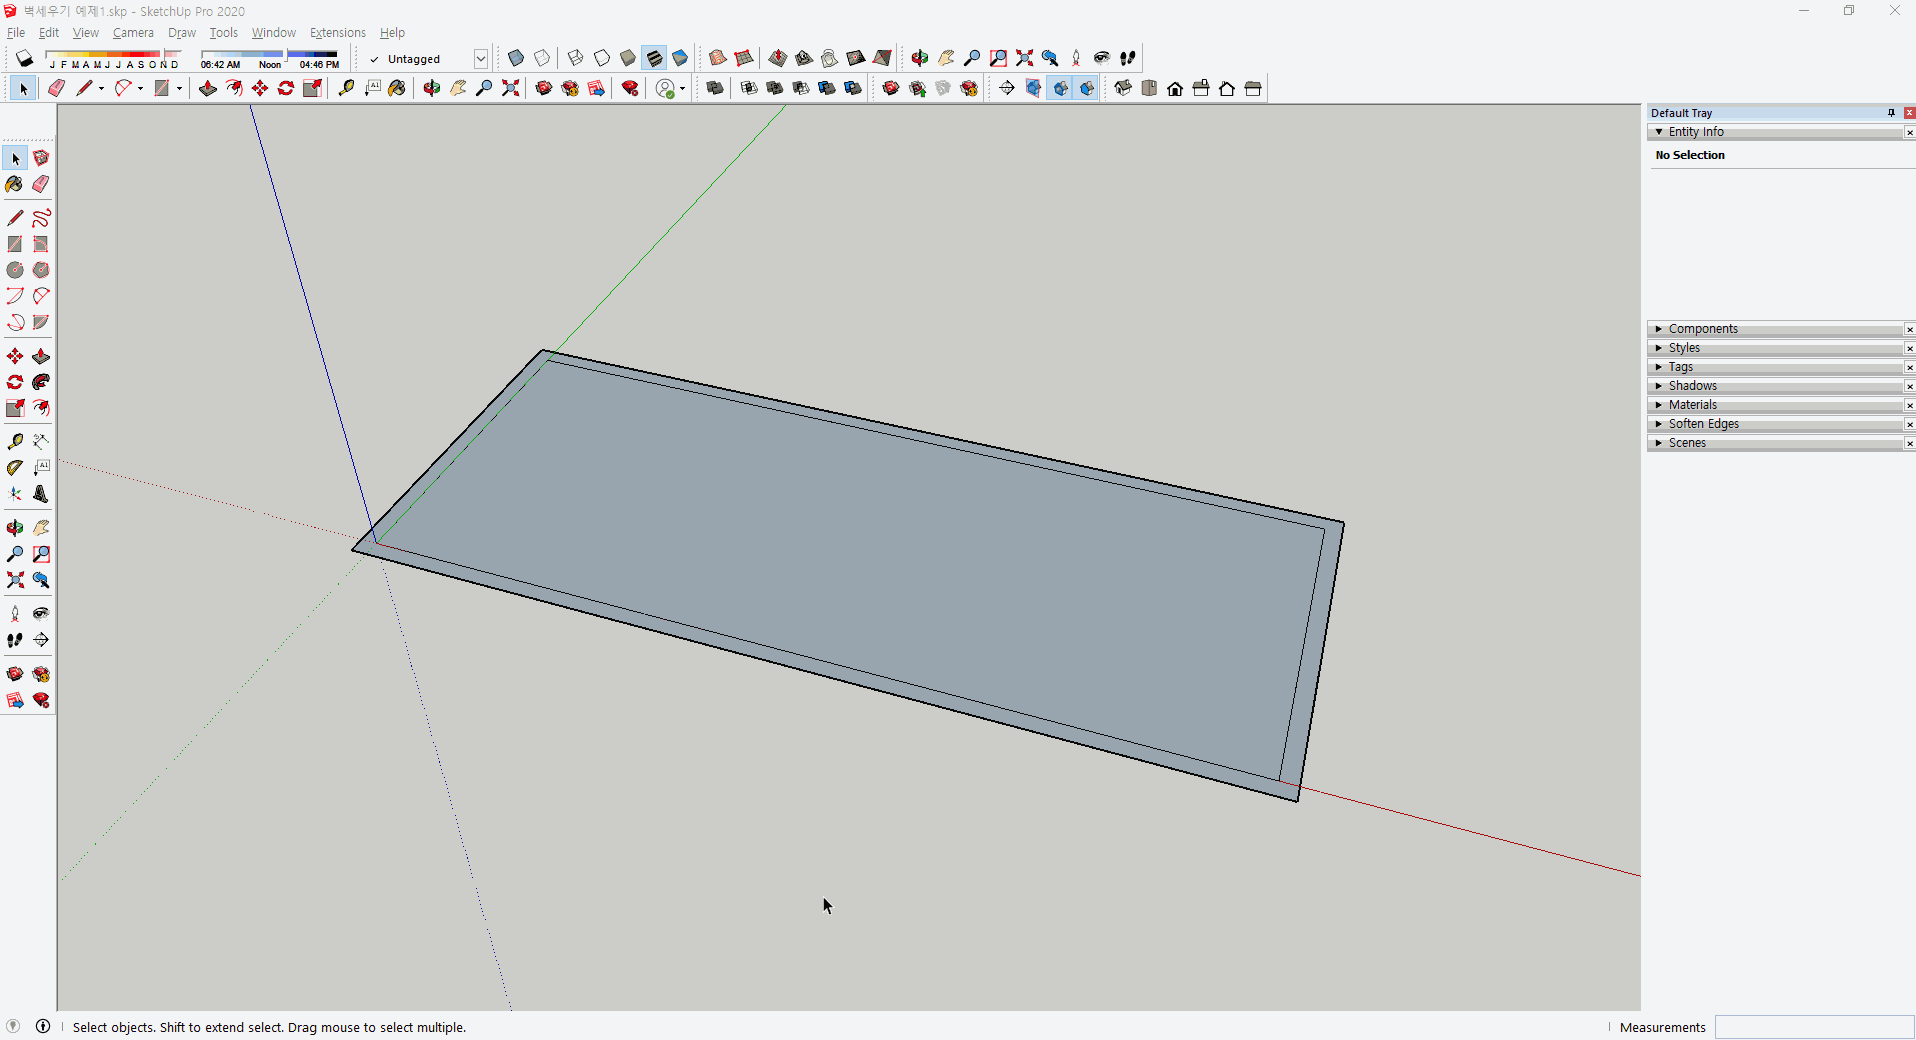Image resolution: width=1916 pixels, height=1040 pixels.
Task: Toggle Back Edges style
Action: coord(542,58)
